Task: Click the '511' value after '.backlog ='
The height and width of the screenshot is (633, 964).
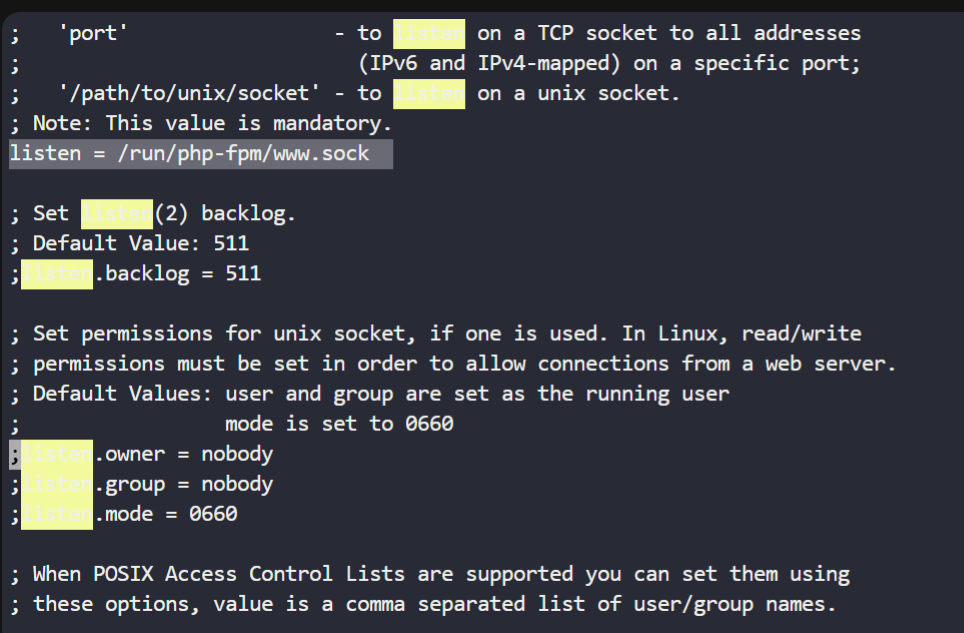Action: (243, 274)
